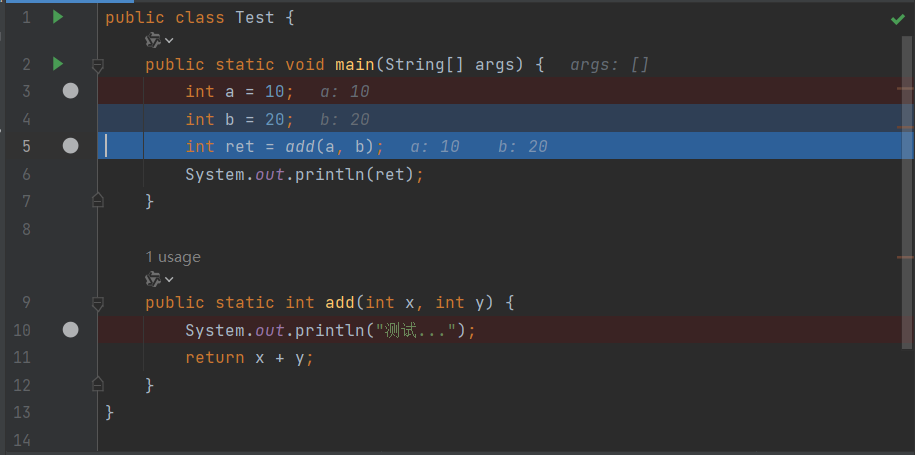Image resolution: width=915 pixels, height=455 pixels.
Task: Collapse the add method fold marker
Action: coord(98,303)
